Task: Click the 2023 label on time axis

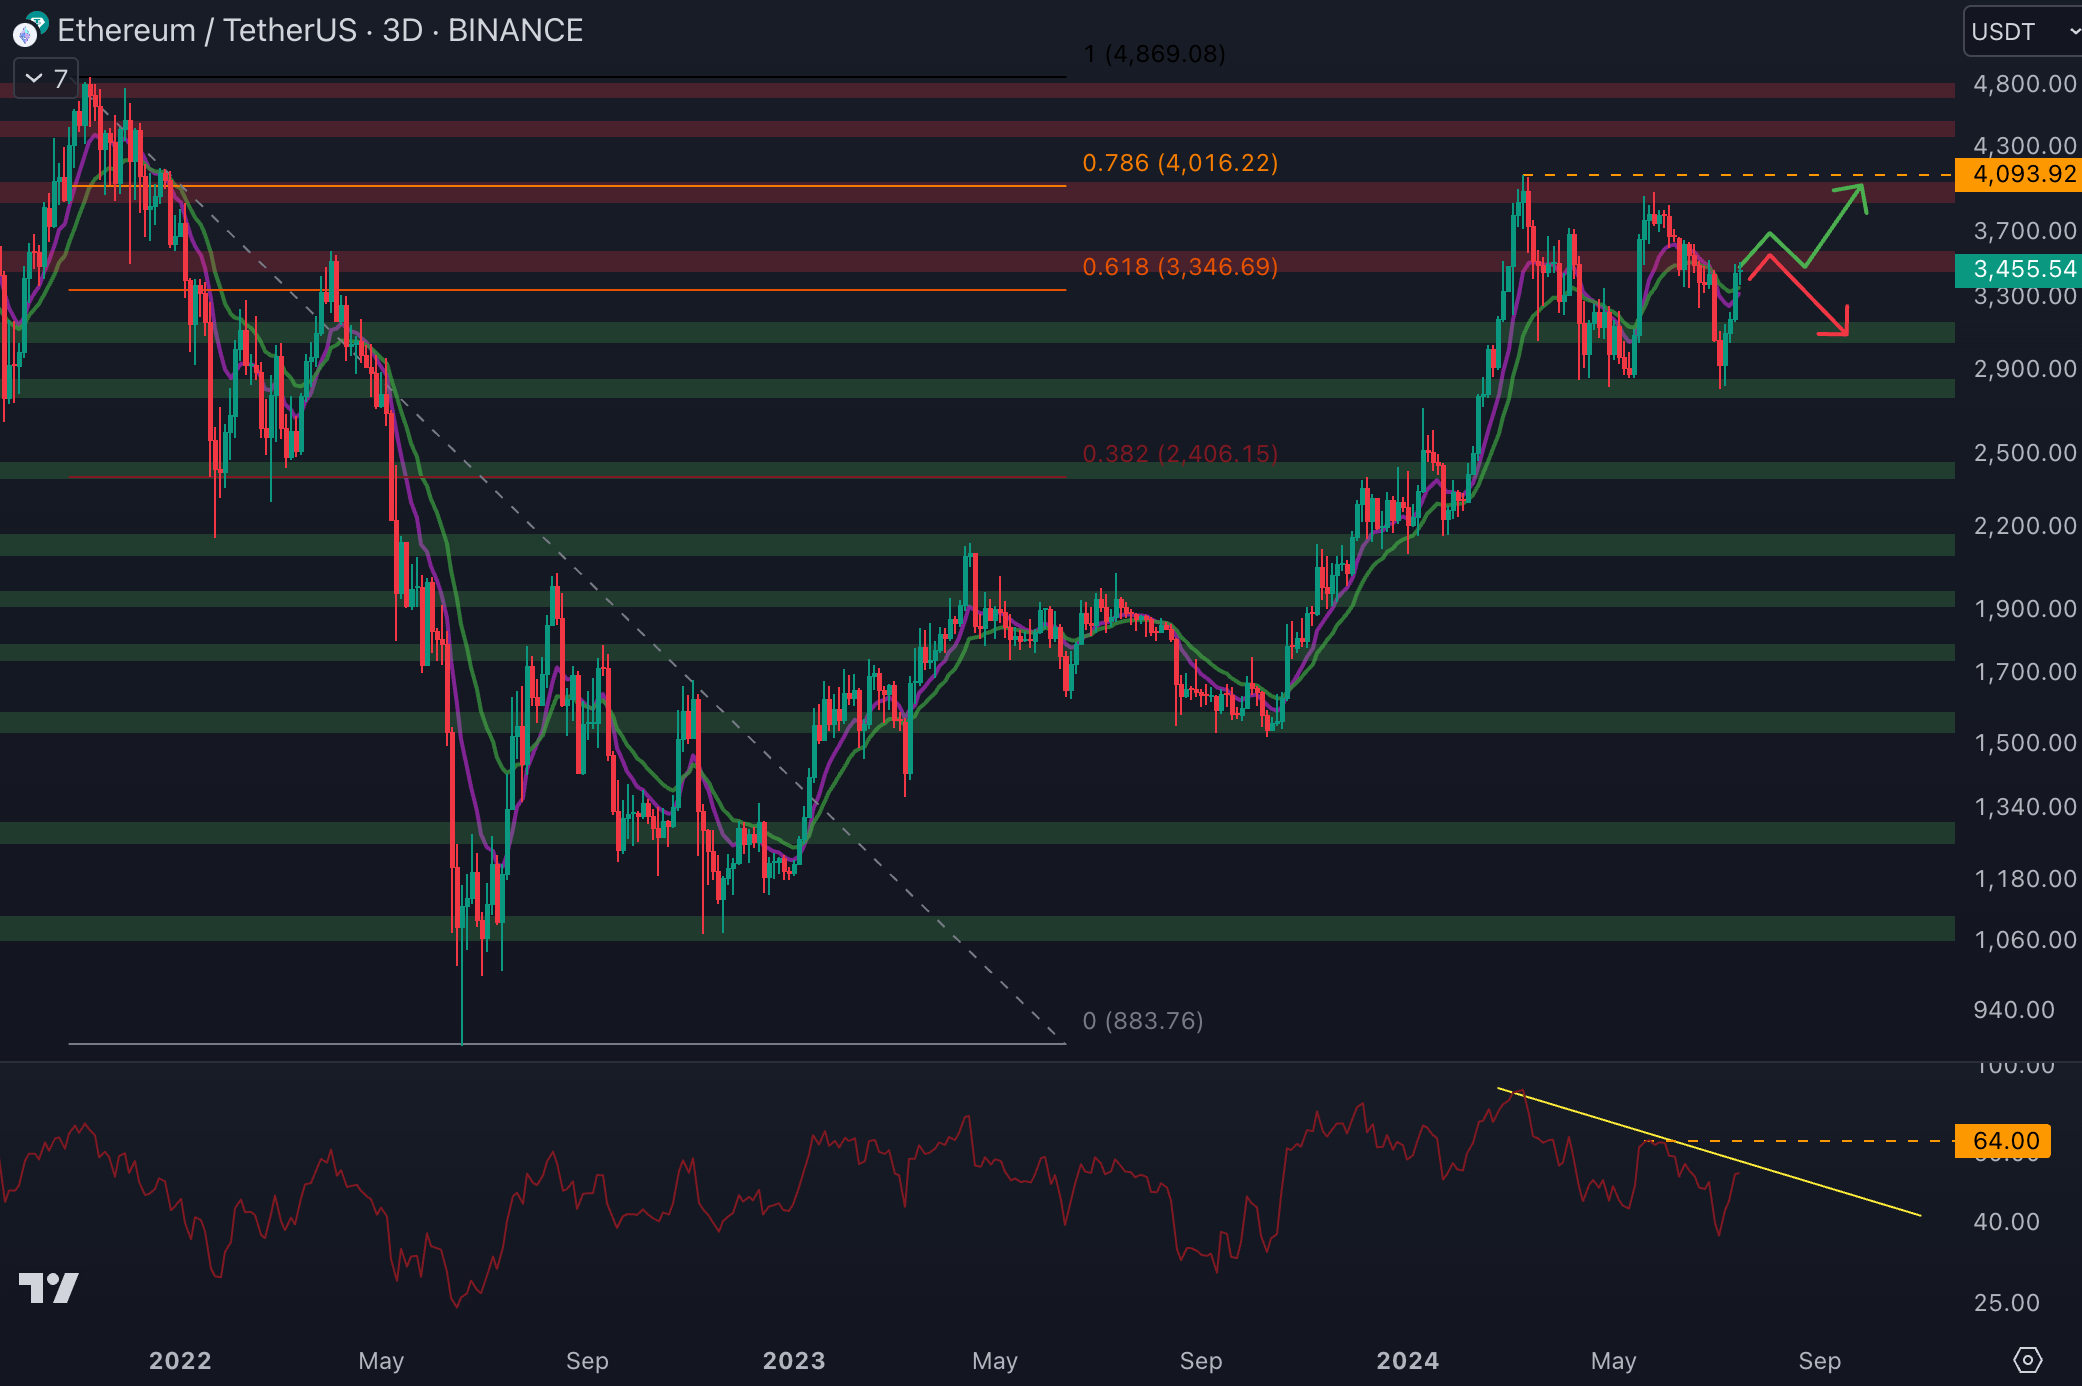Action: click(x=794, y=1361)
